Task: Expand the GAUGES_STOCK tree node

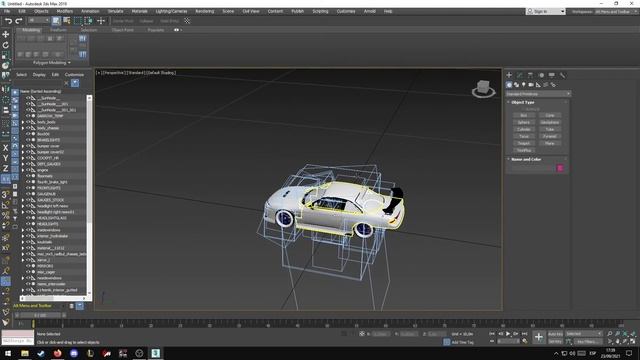Action: pos(23,200)
